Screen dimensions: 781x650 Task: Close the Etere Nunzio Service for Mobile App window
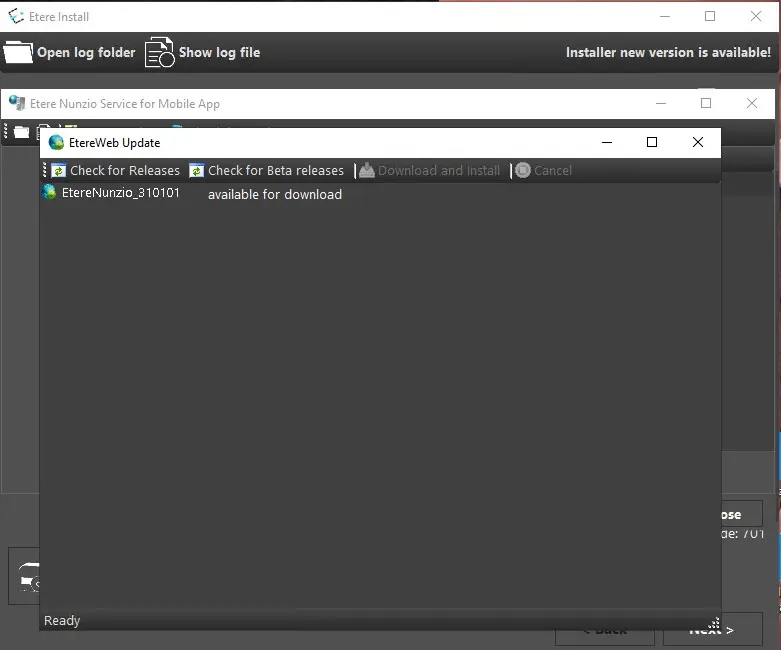tap(752, 103)
